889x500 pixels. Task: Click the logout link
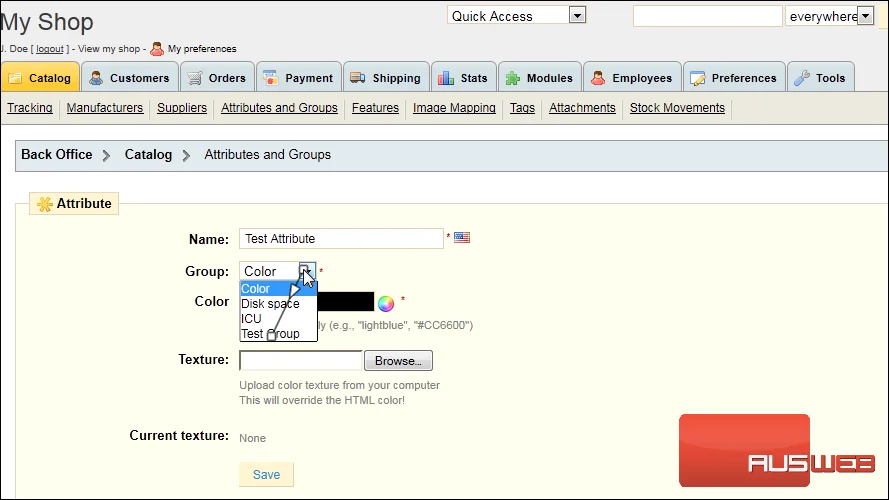click(50, 49)
